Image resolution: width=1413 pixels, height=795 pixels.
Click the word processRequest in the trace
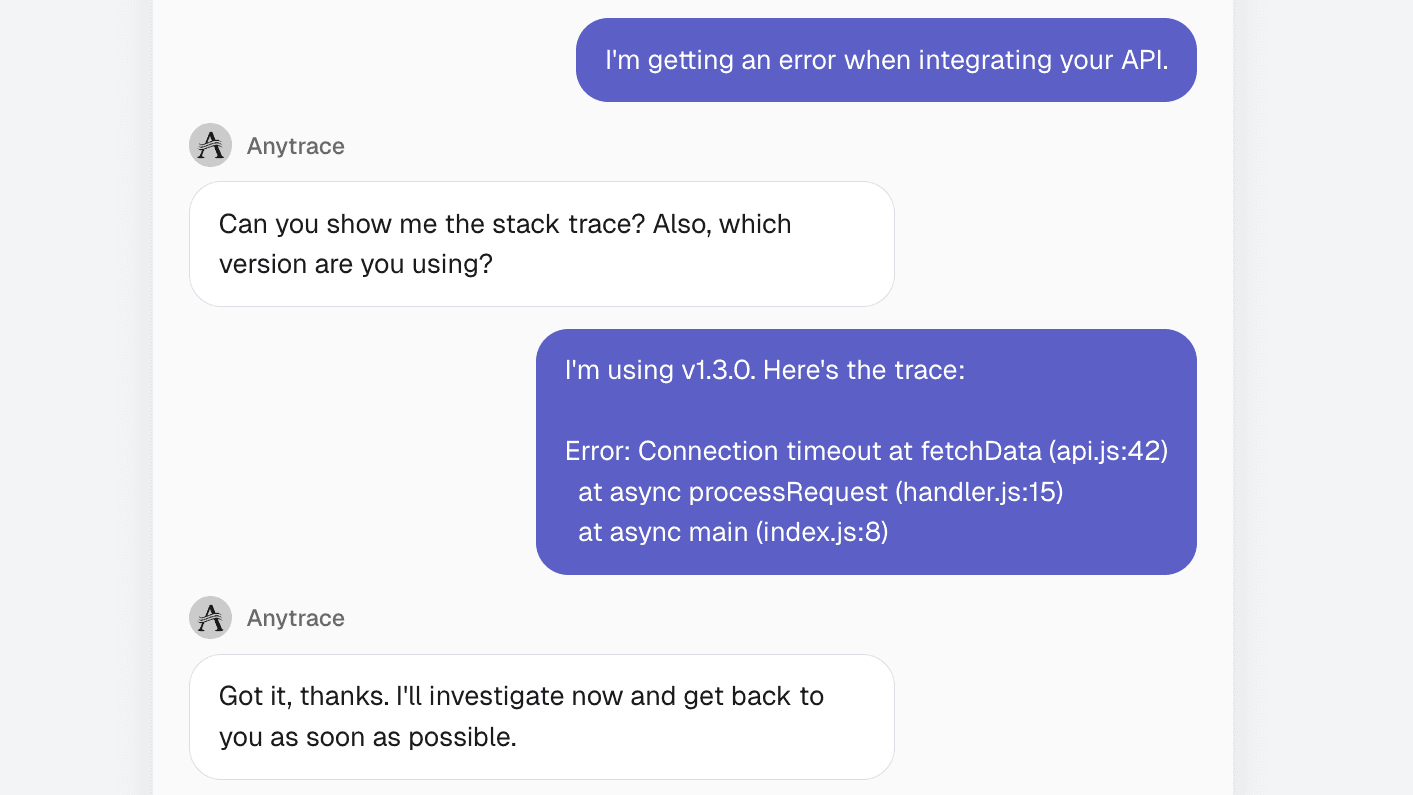coord(788,492)
